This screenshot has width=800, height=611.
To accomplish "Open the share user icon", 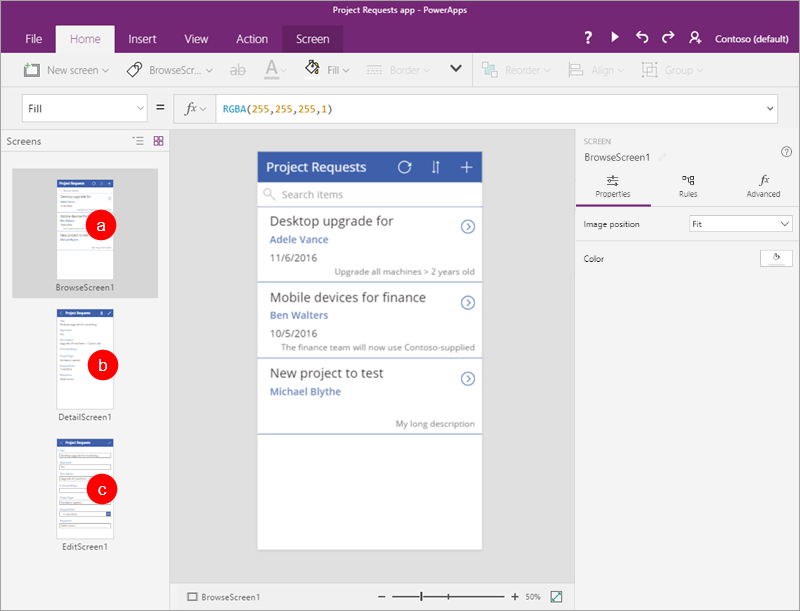I will coord(695,37).
